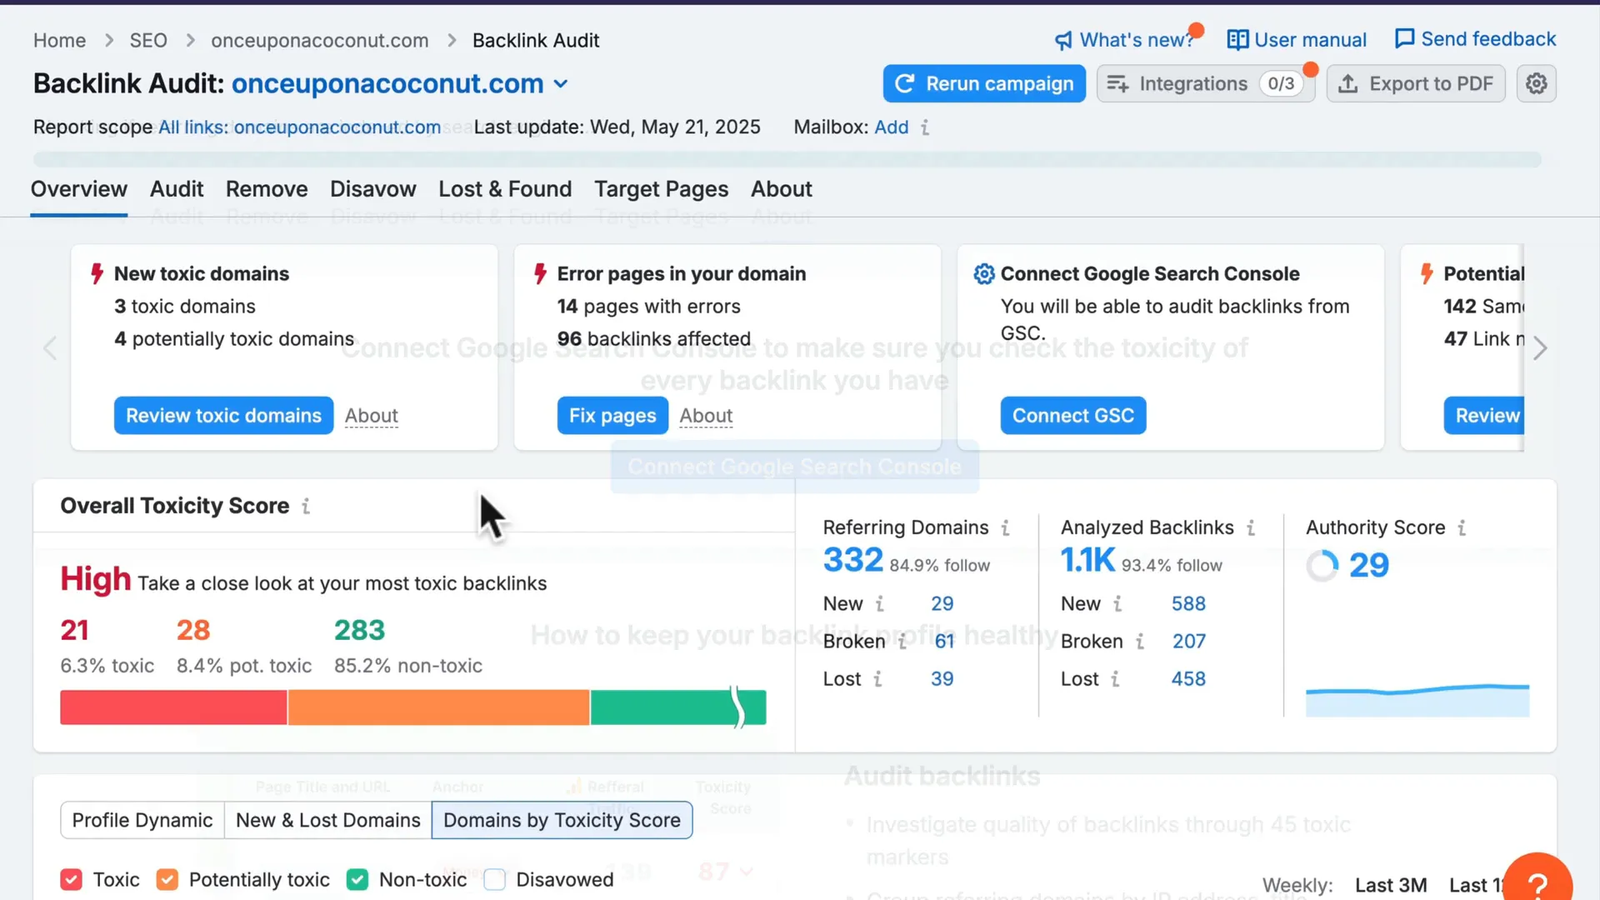Open the Lost & Found tab

[x=505, y=189]
